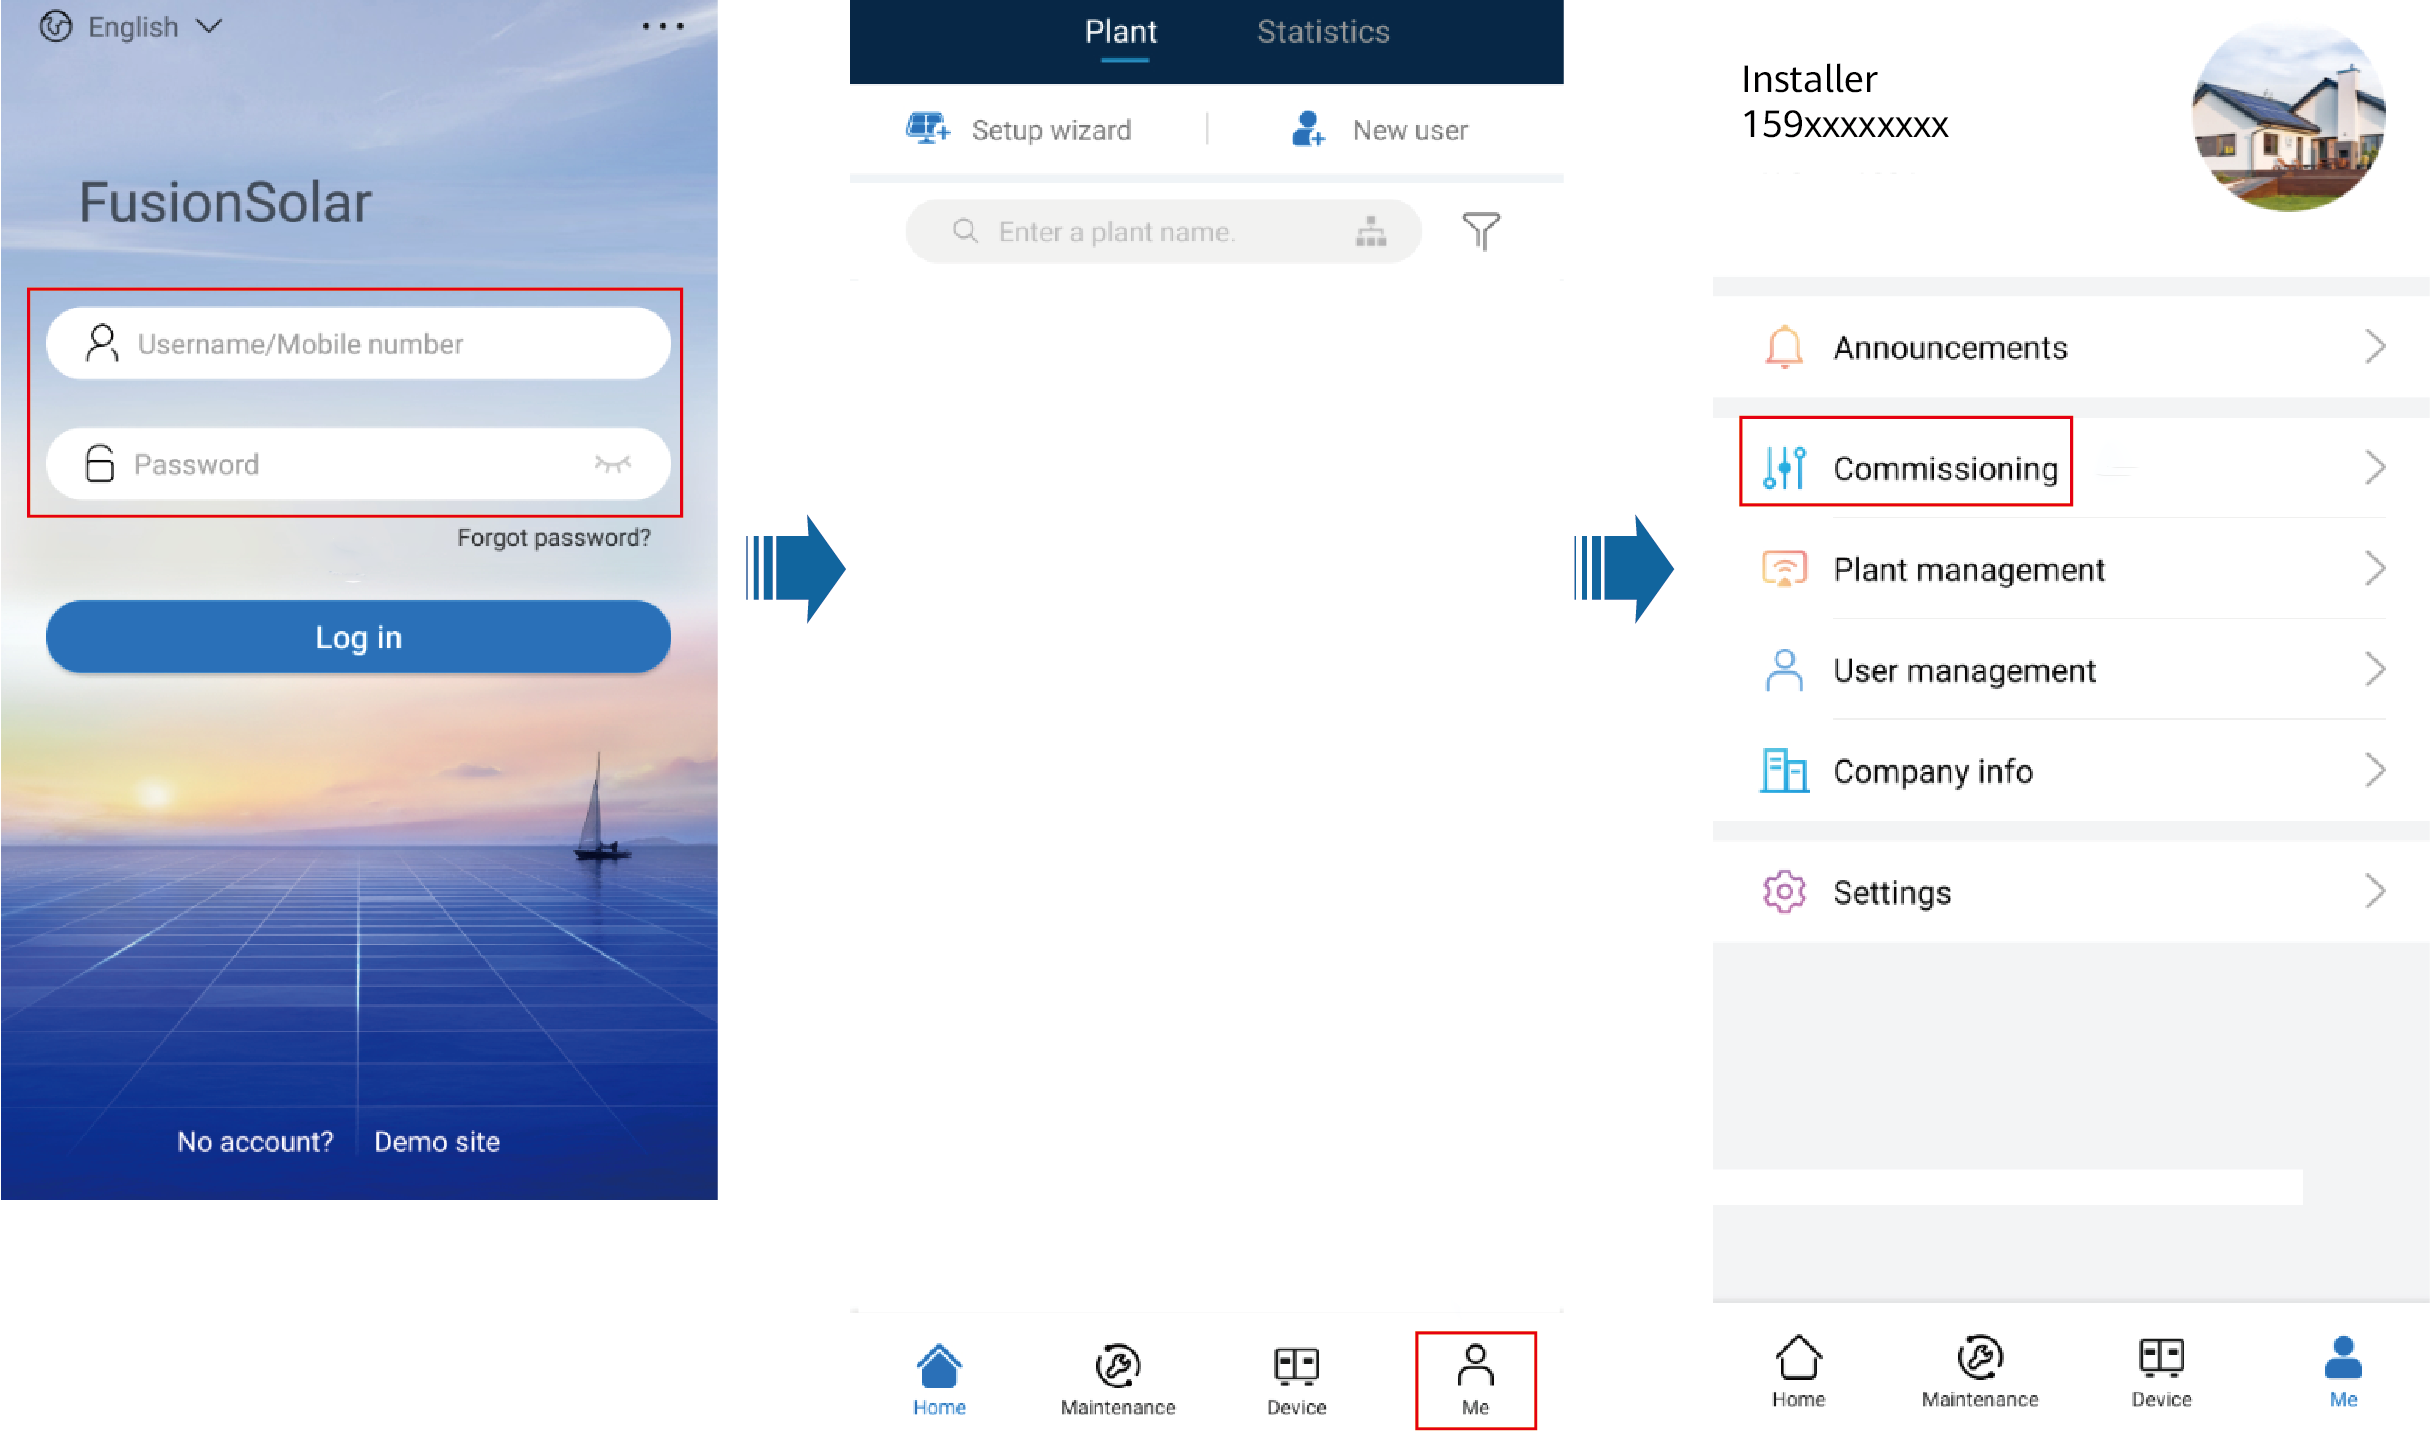Switch to the Statistics tab

[x=1323, y=33]
